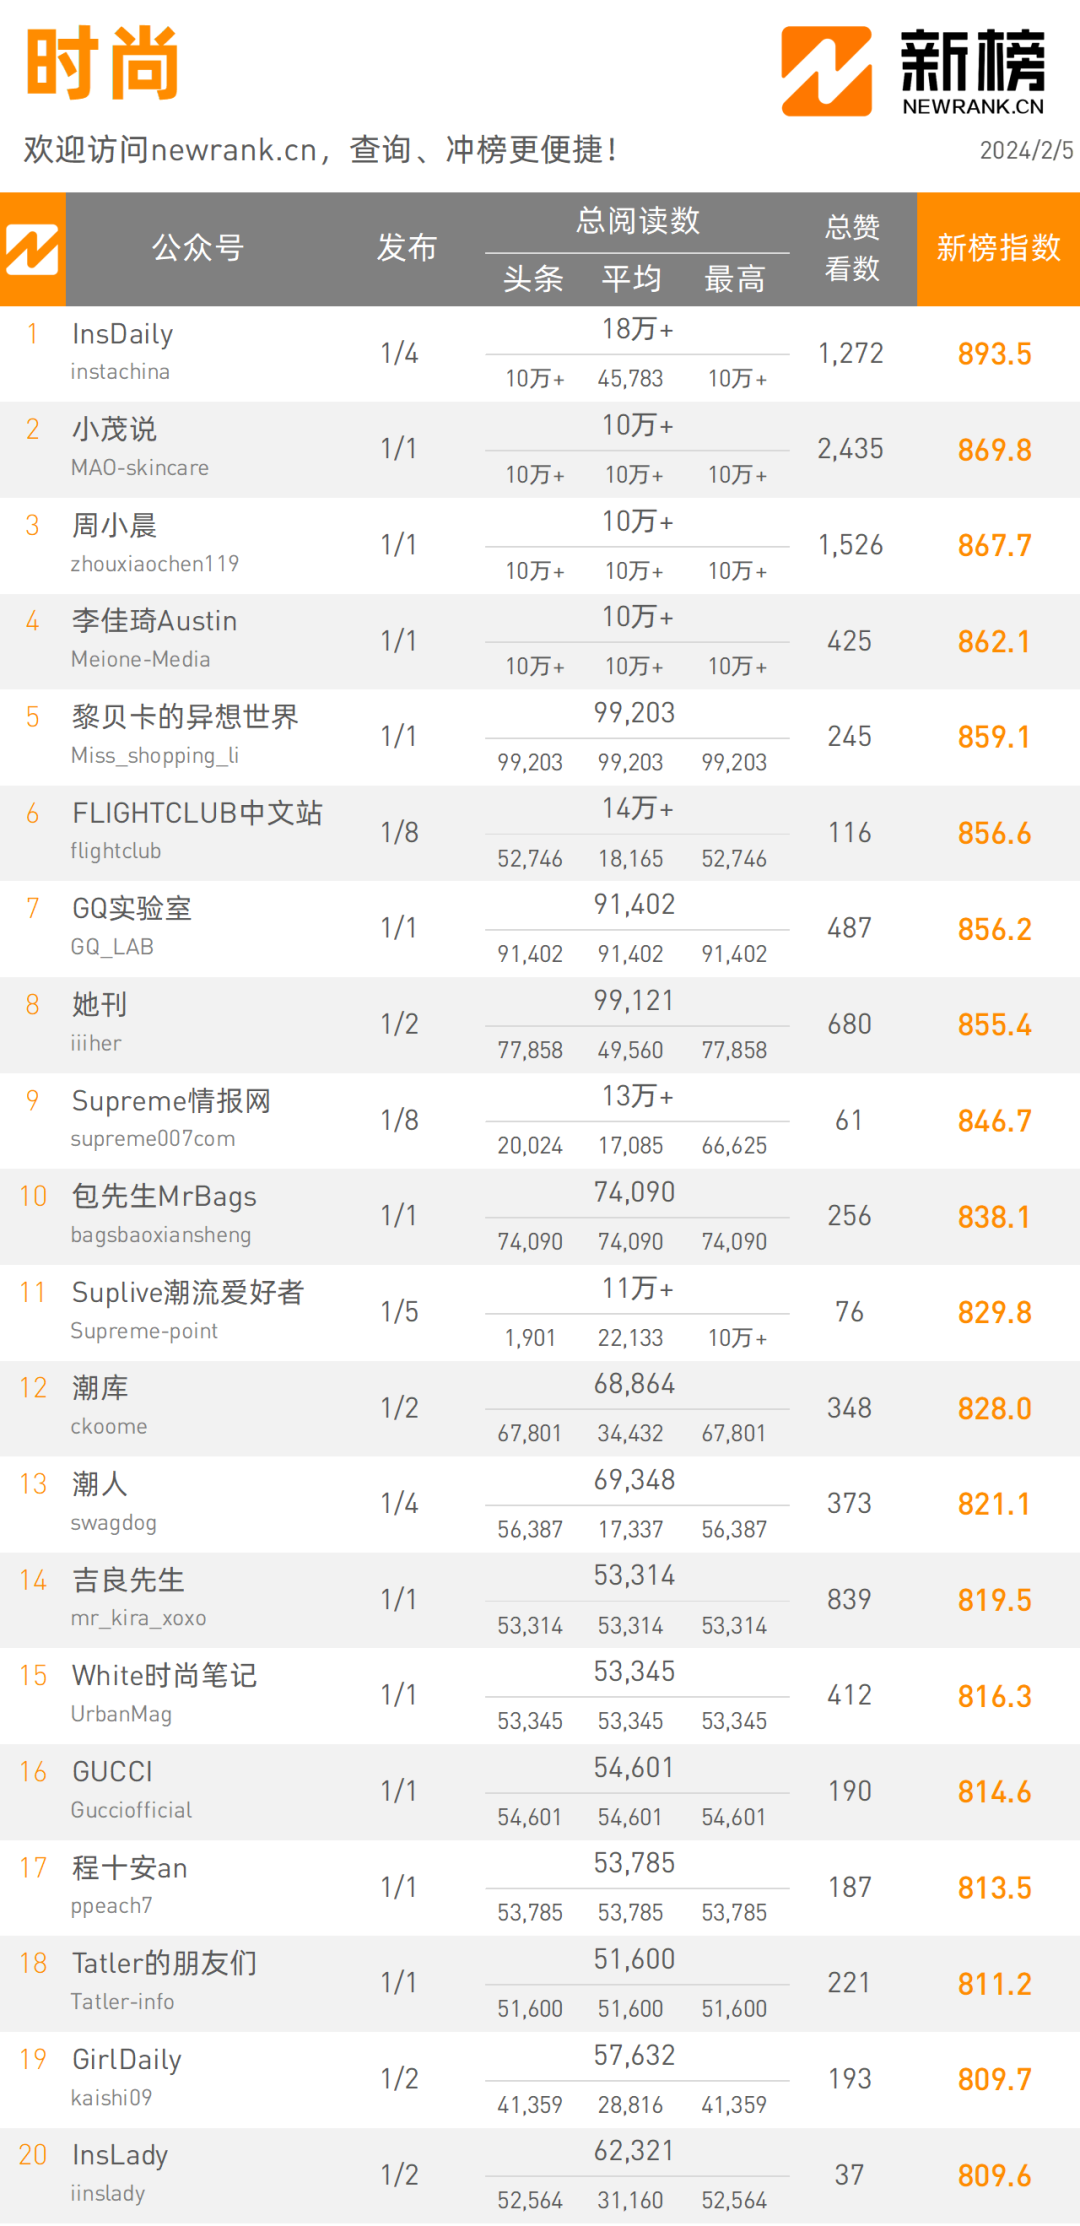Select the 公众号 column header
This screenshot has width=1080, height=2226.
[x=198, y=248]
